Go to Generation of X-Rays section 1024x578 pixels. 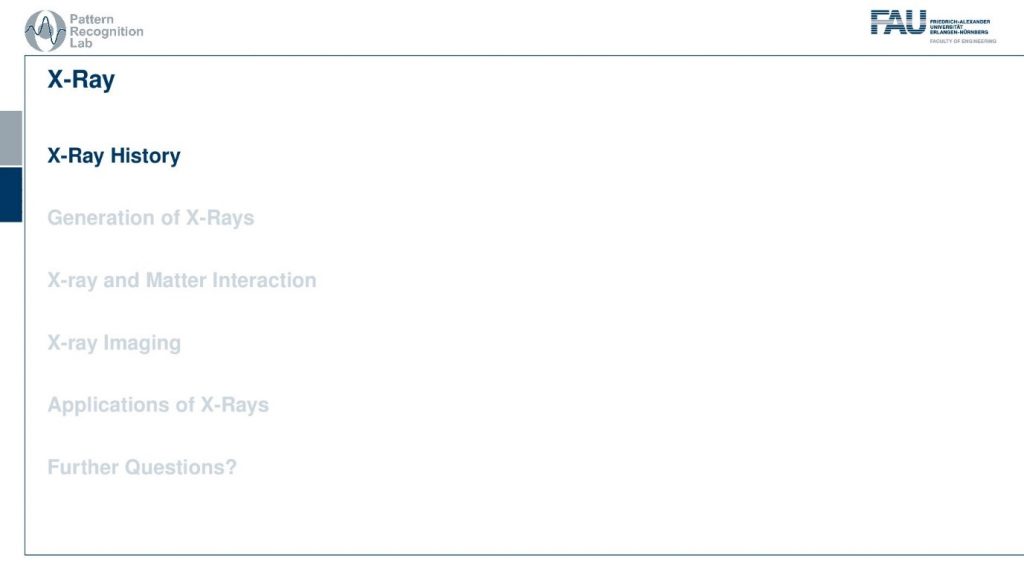(x=151, y=218)
